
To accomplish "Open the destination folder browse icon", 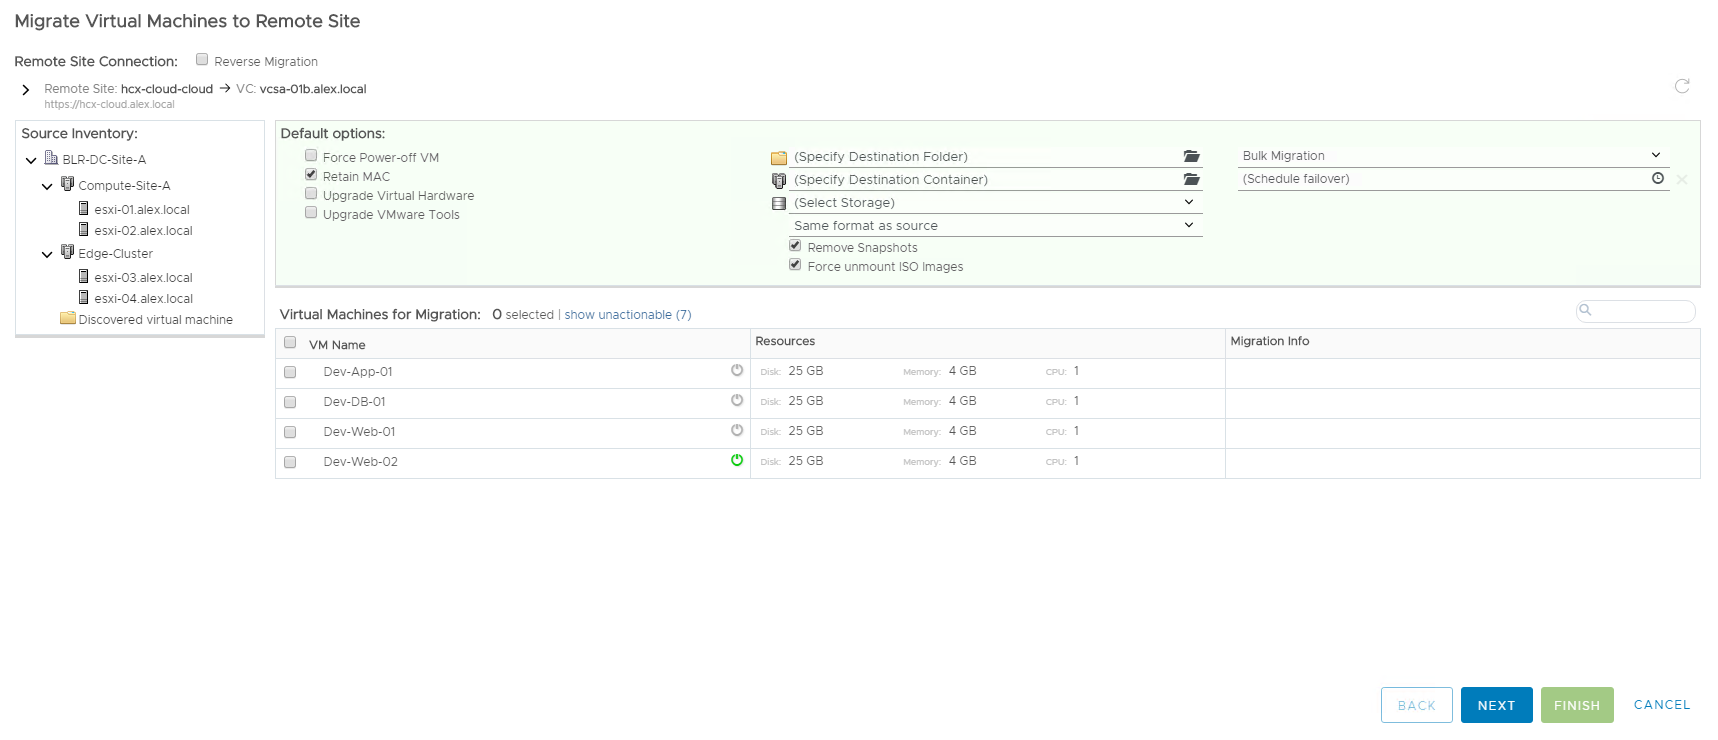I will click(1191, 157).
